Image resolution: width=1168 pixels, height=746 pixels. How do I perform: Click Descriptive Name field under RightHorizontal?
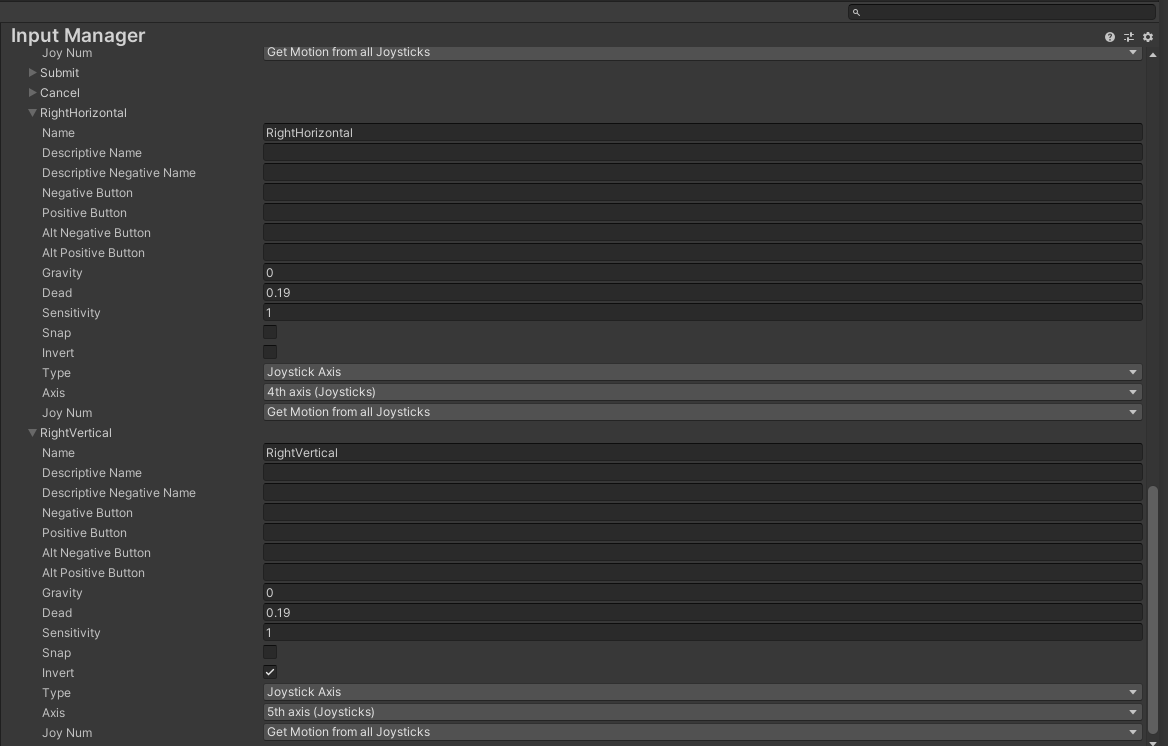pos(702,153)
